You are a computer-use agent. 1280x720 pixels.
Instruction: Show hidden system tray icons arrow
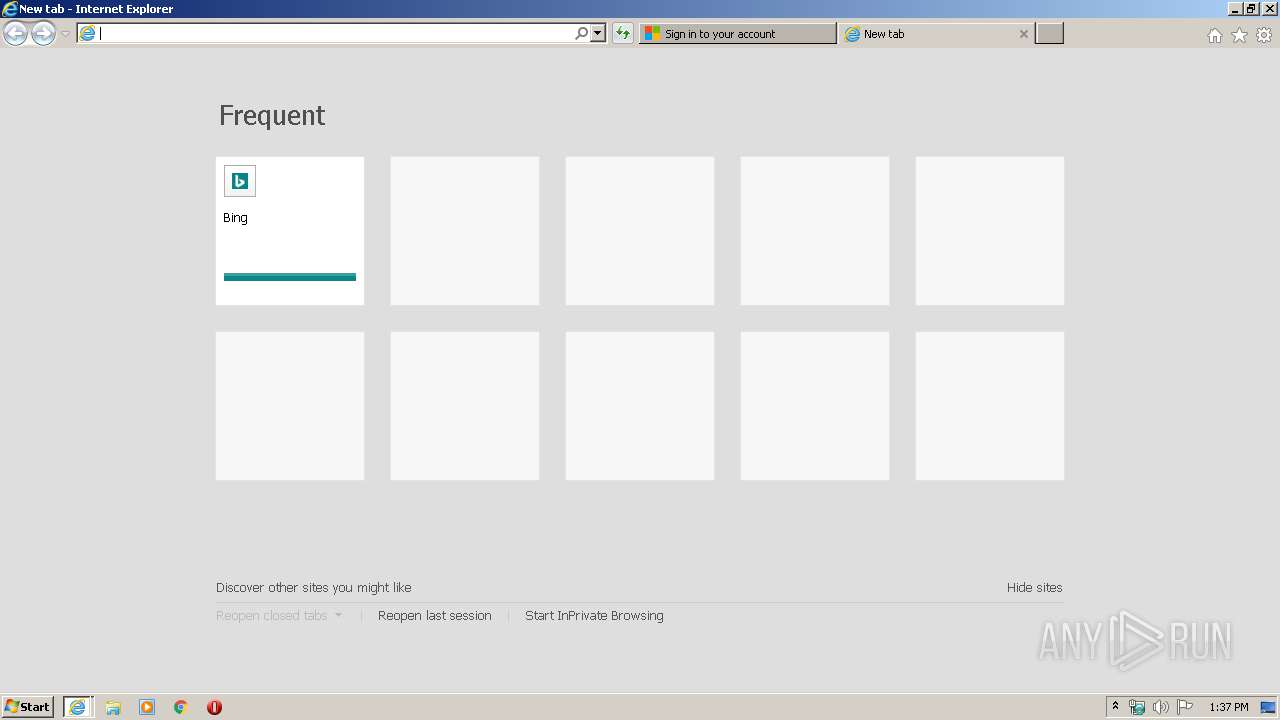(x=1116, y=707)
